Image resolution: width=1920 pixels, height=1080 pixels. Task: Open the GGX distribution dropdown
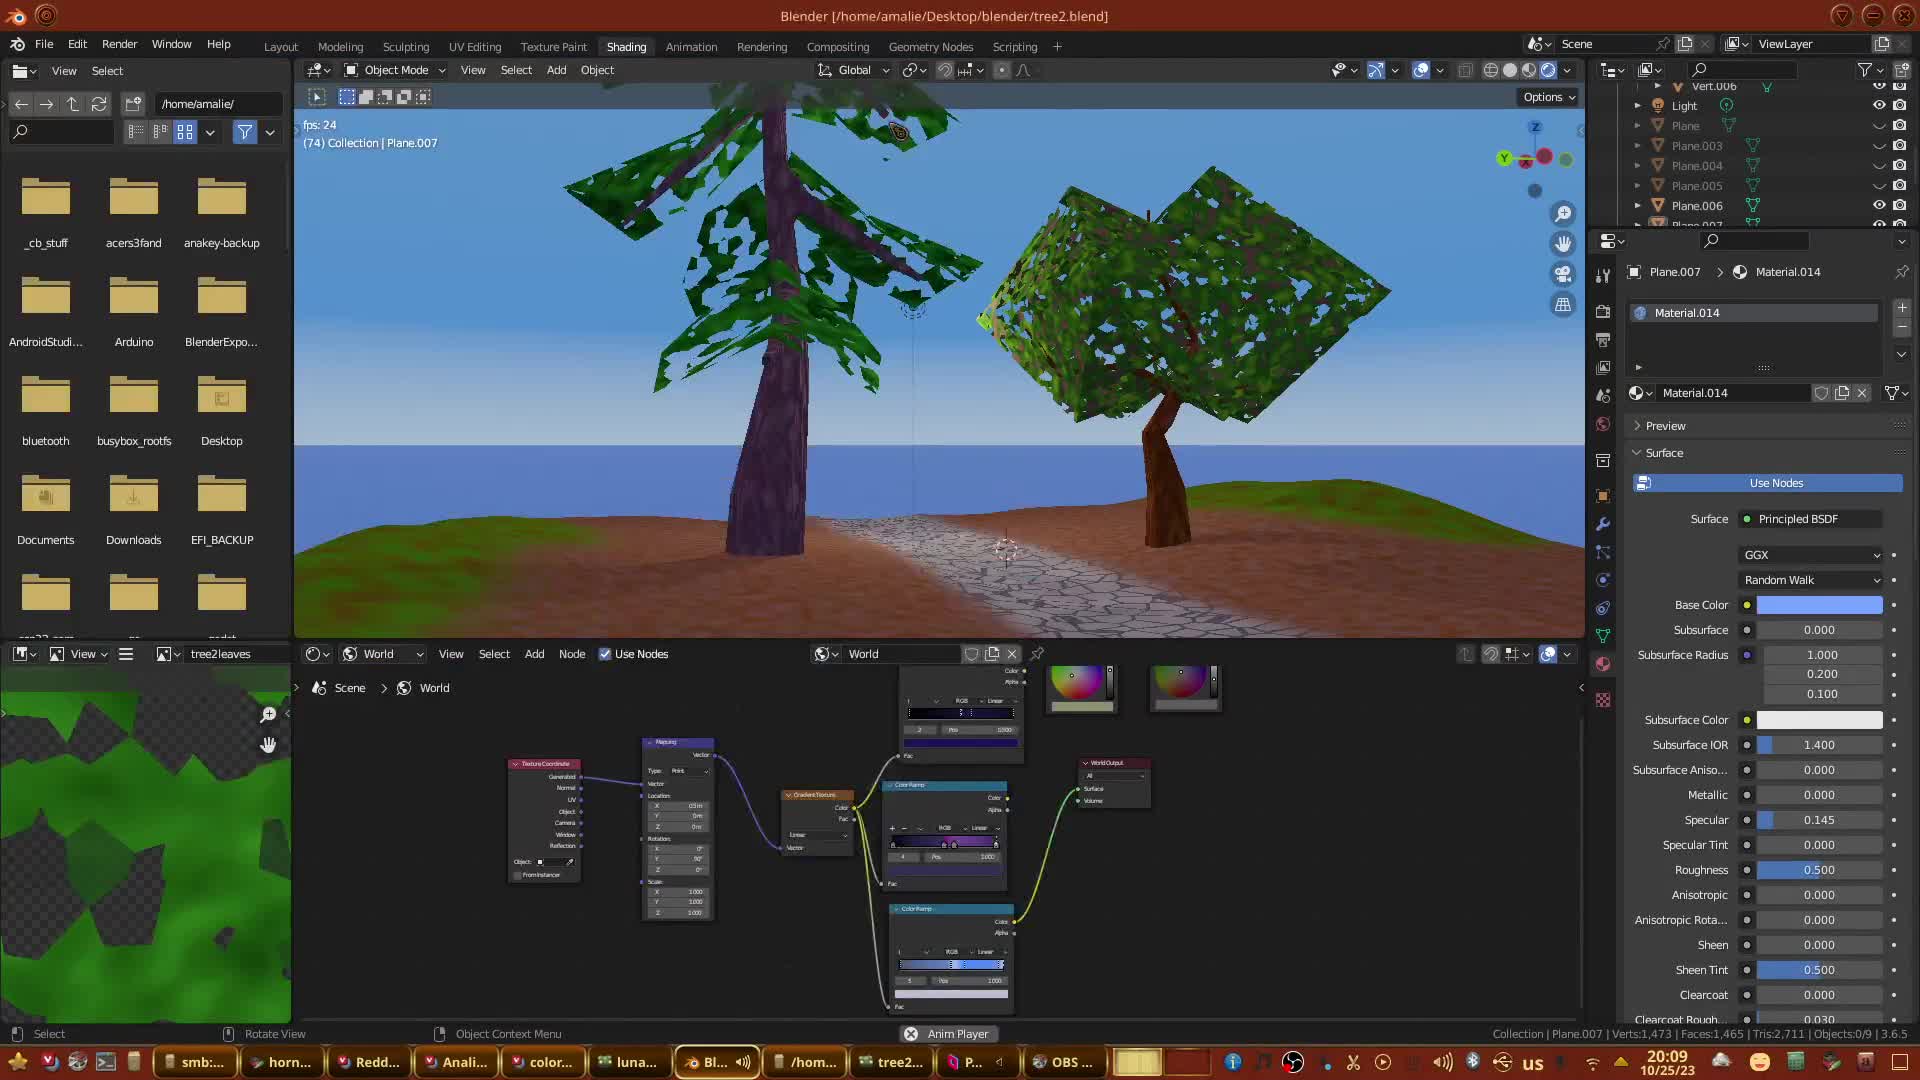(1811, 555)
